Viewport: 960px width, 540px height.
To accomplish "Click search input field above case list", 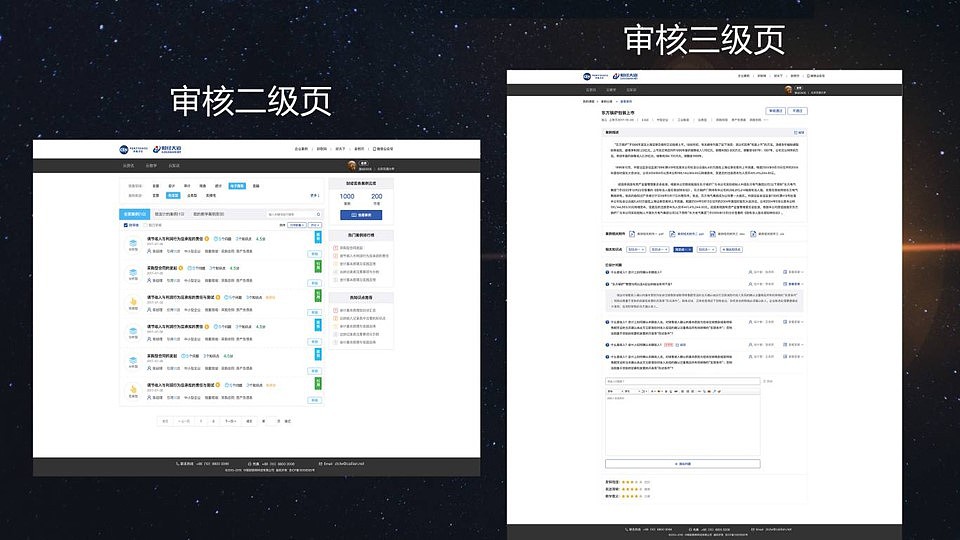I will click(x=294, y=214).
